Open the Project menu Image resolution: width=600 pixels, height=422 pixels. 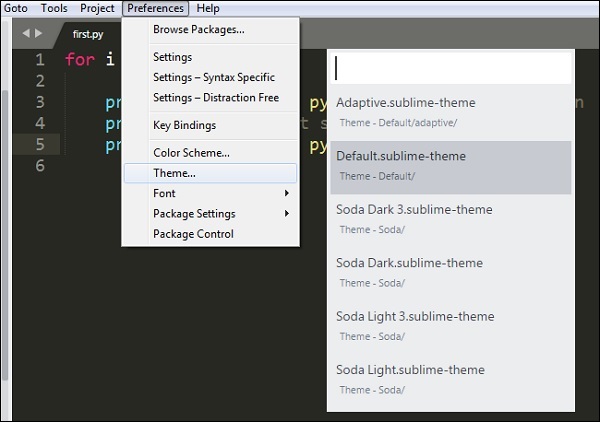pos(97,8)
